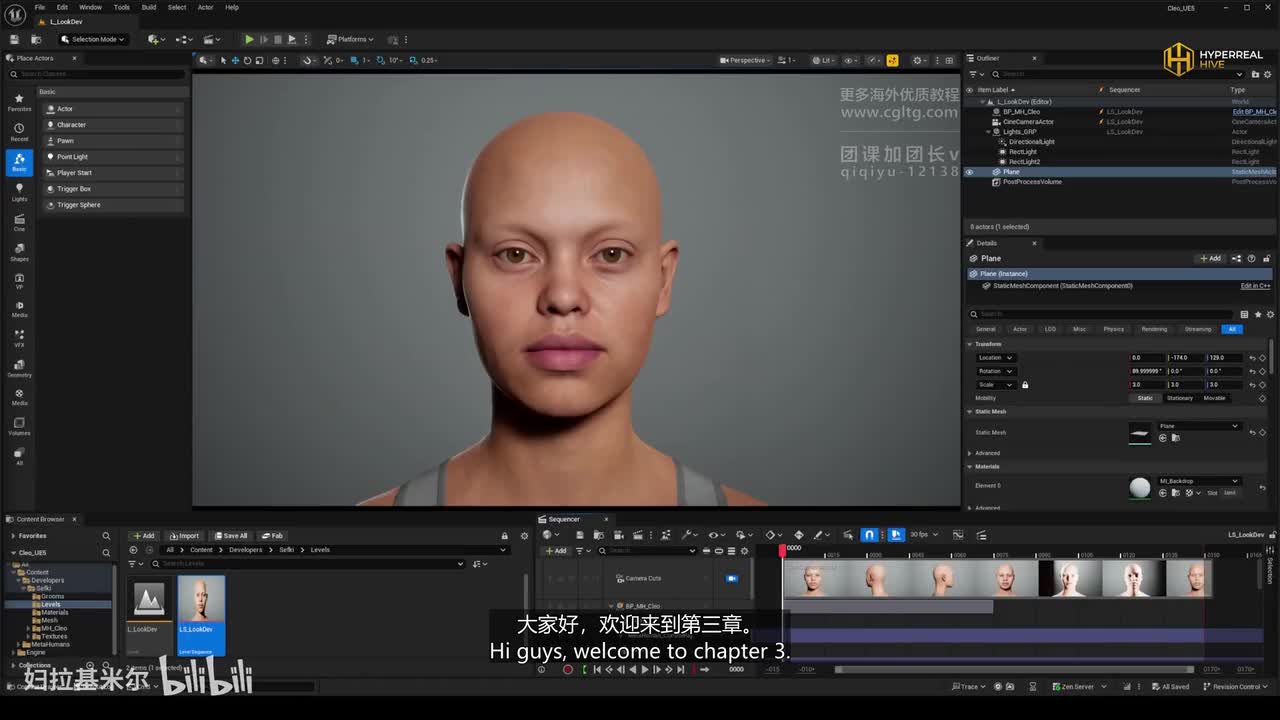Switch to the Rendering filter tab in Details
This screenshot has height=720, width=1280.
pos(1154,329)
